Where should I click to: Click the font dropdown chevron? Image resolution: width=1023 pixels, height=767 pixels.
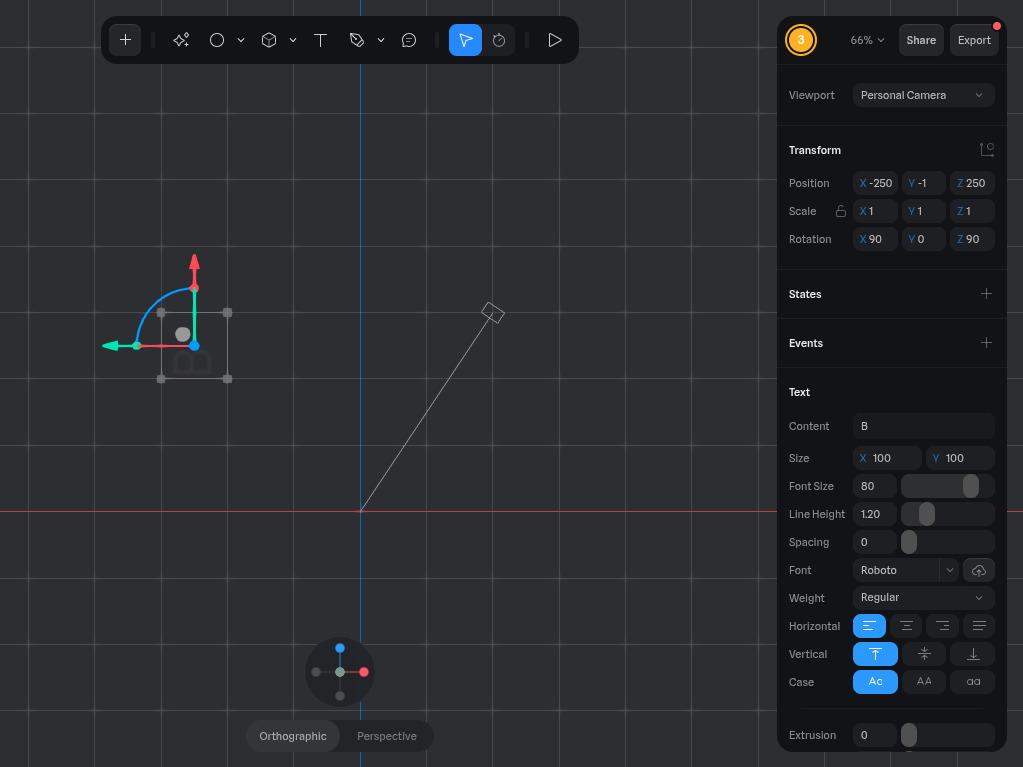[949, 570]
